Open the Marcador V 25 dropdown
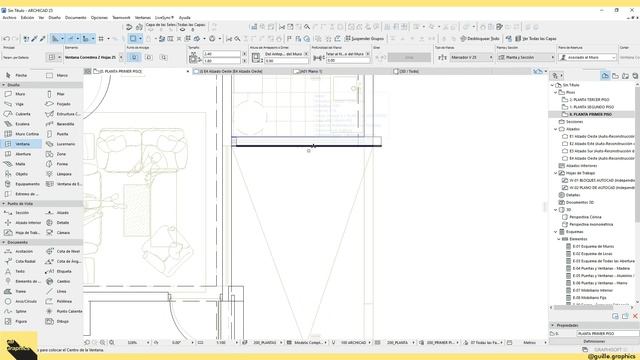The image size is (640, 360). pyautogui.click(x=471, y=58)
